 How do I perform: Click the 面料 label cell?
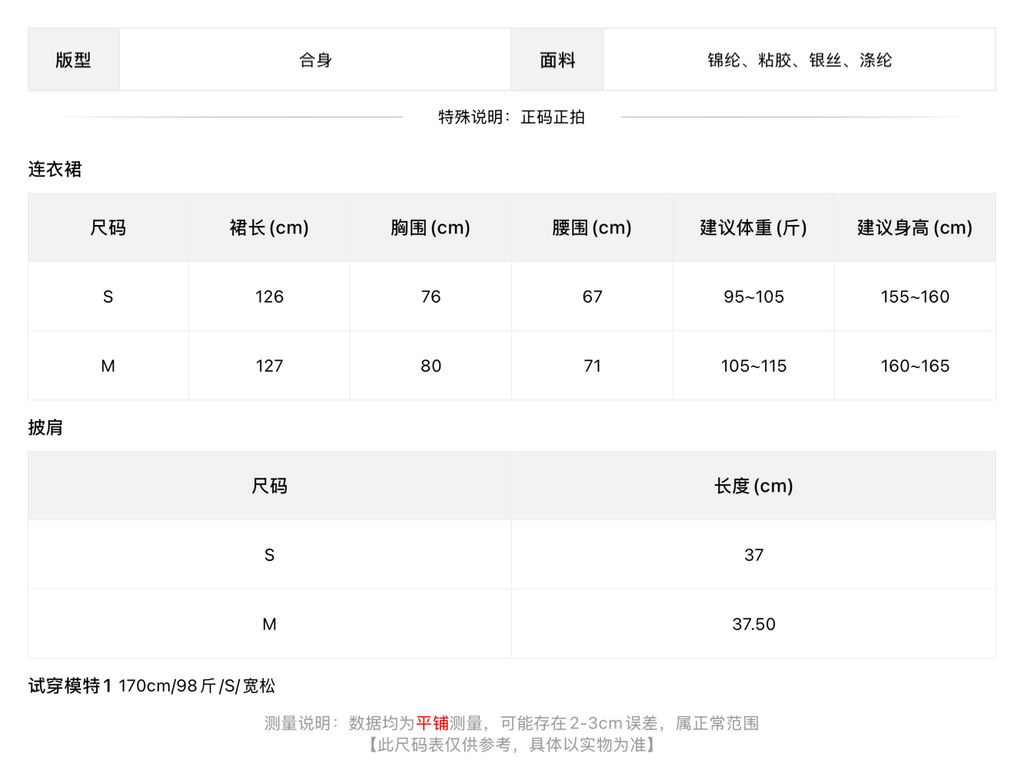[558, 59]
